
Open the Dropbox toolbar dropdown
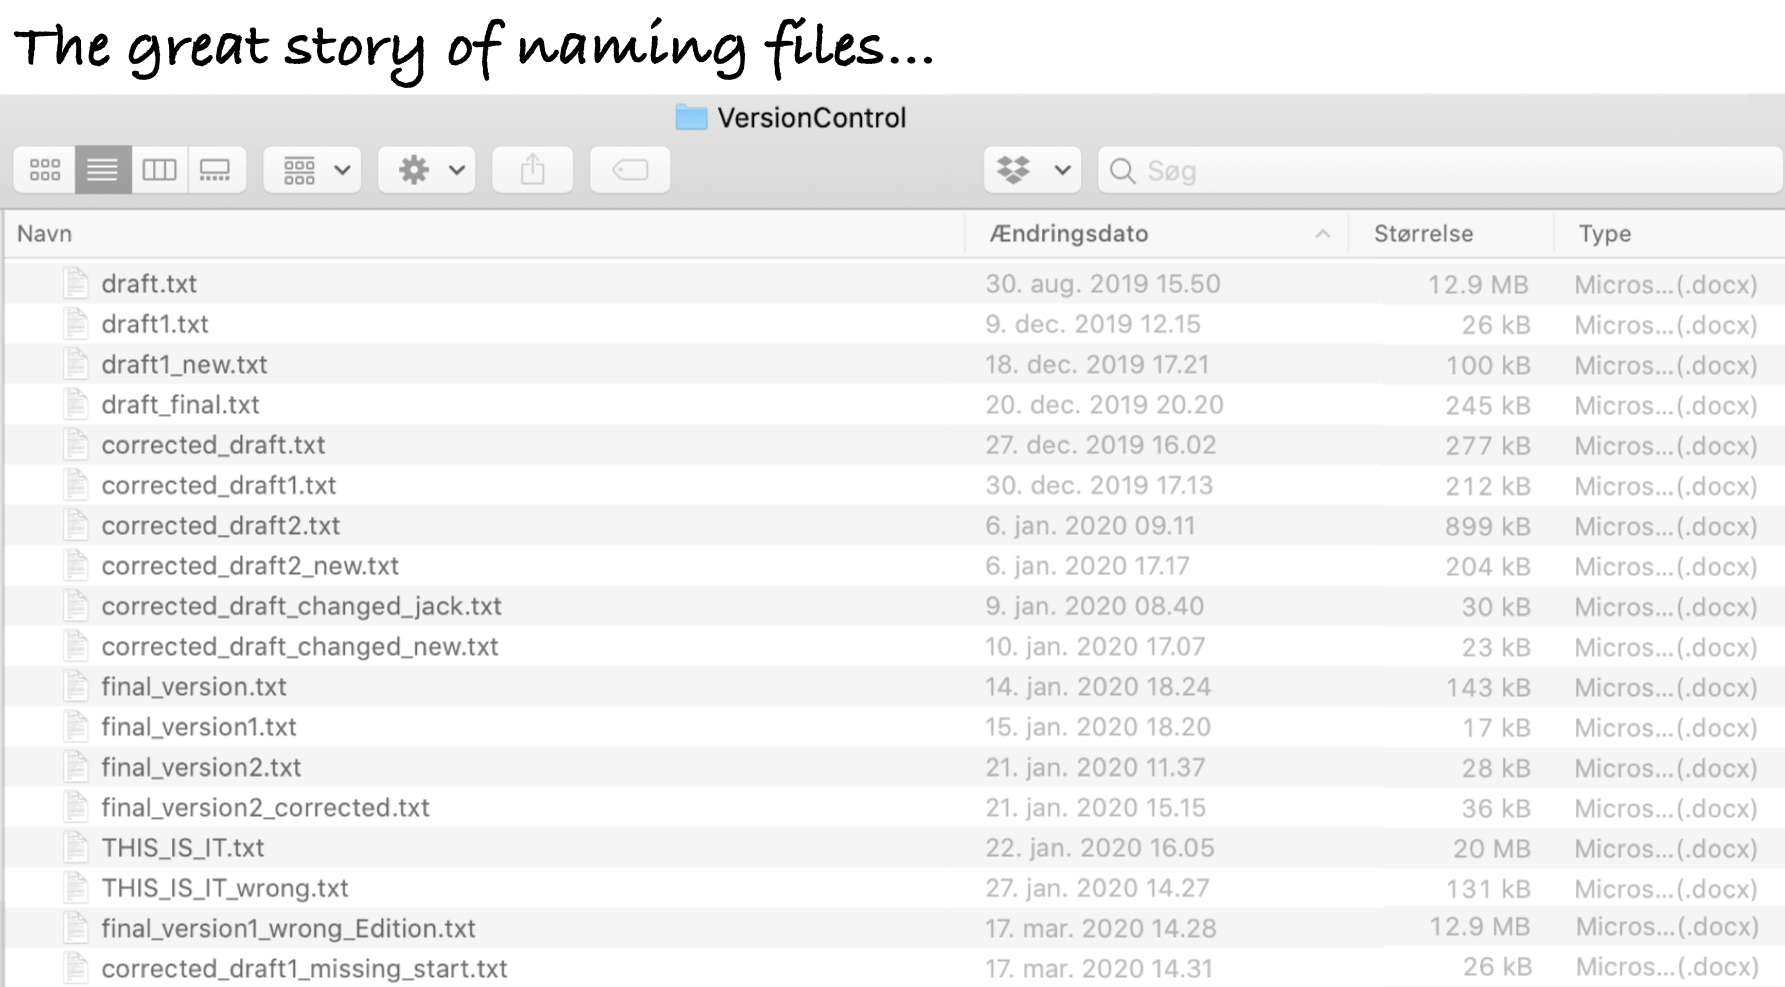(1033, 170)
